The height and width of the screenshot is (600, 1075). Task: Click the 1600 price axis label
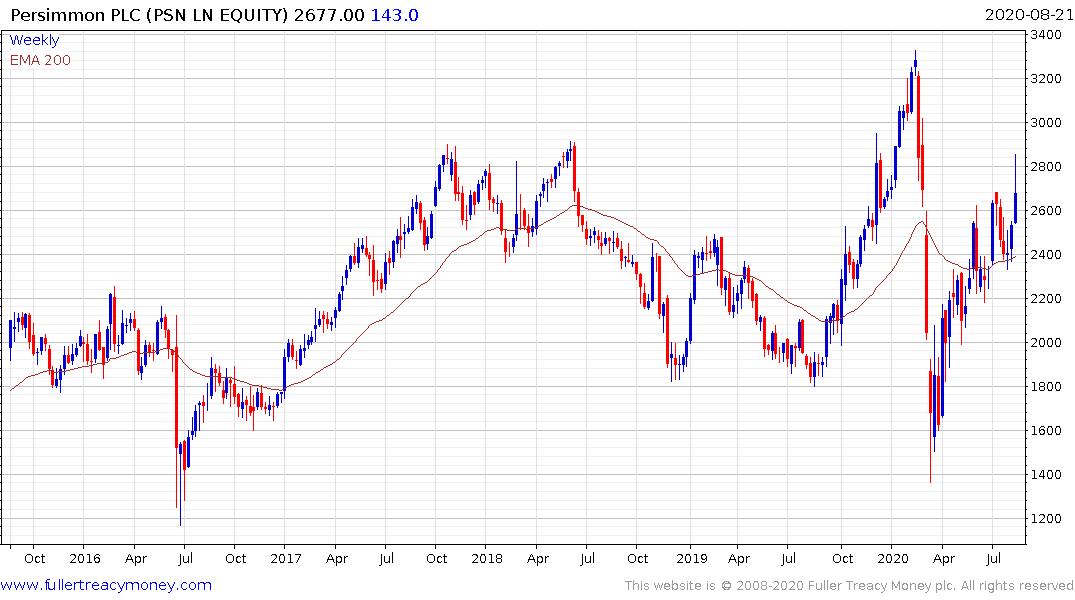point(1046,431)
